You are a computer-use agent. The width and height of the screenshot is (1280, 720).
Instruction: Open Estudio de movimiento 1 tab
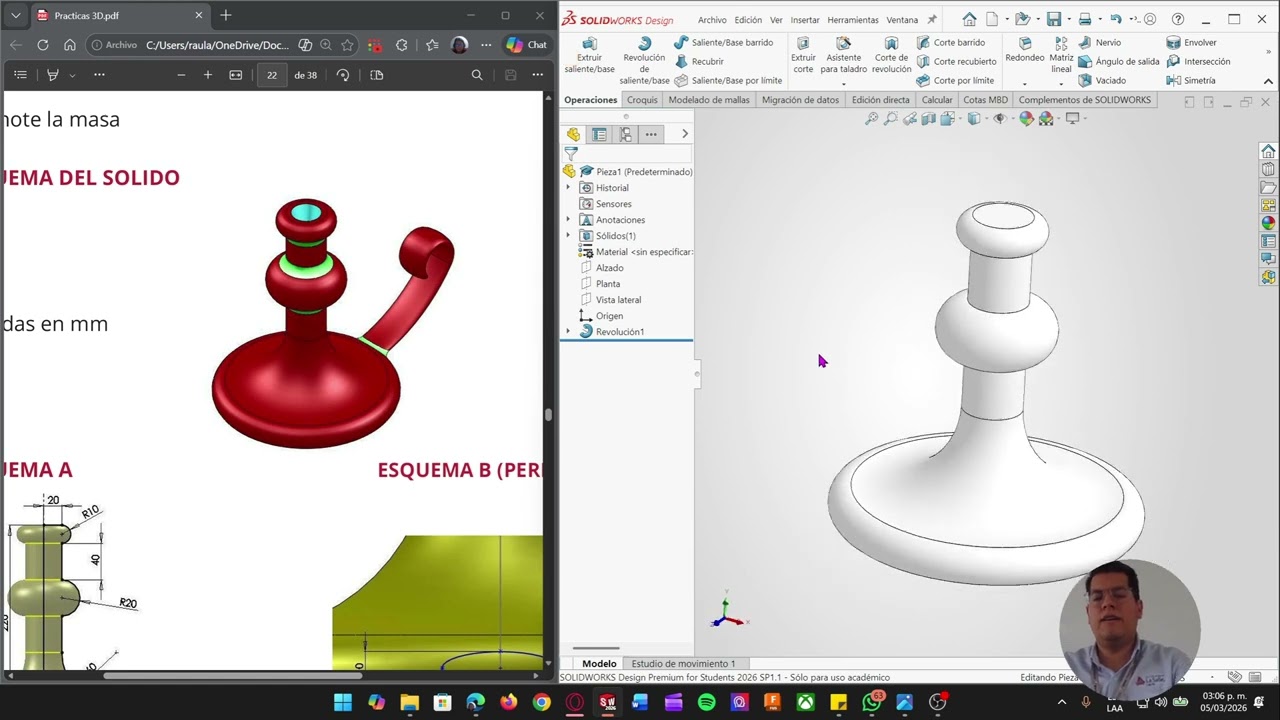(x=683, y=664)
